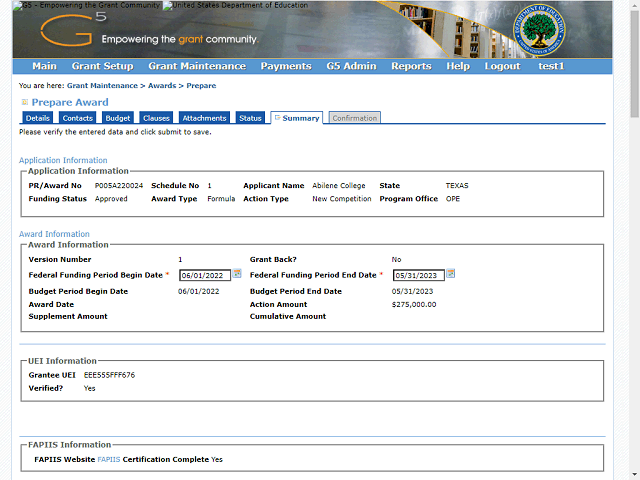Select the Status tab
Screen dimensions: 640x480
[250, 118]
